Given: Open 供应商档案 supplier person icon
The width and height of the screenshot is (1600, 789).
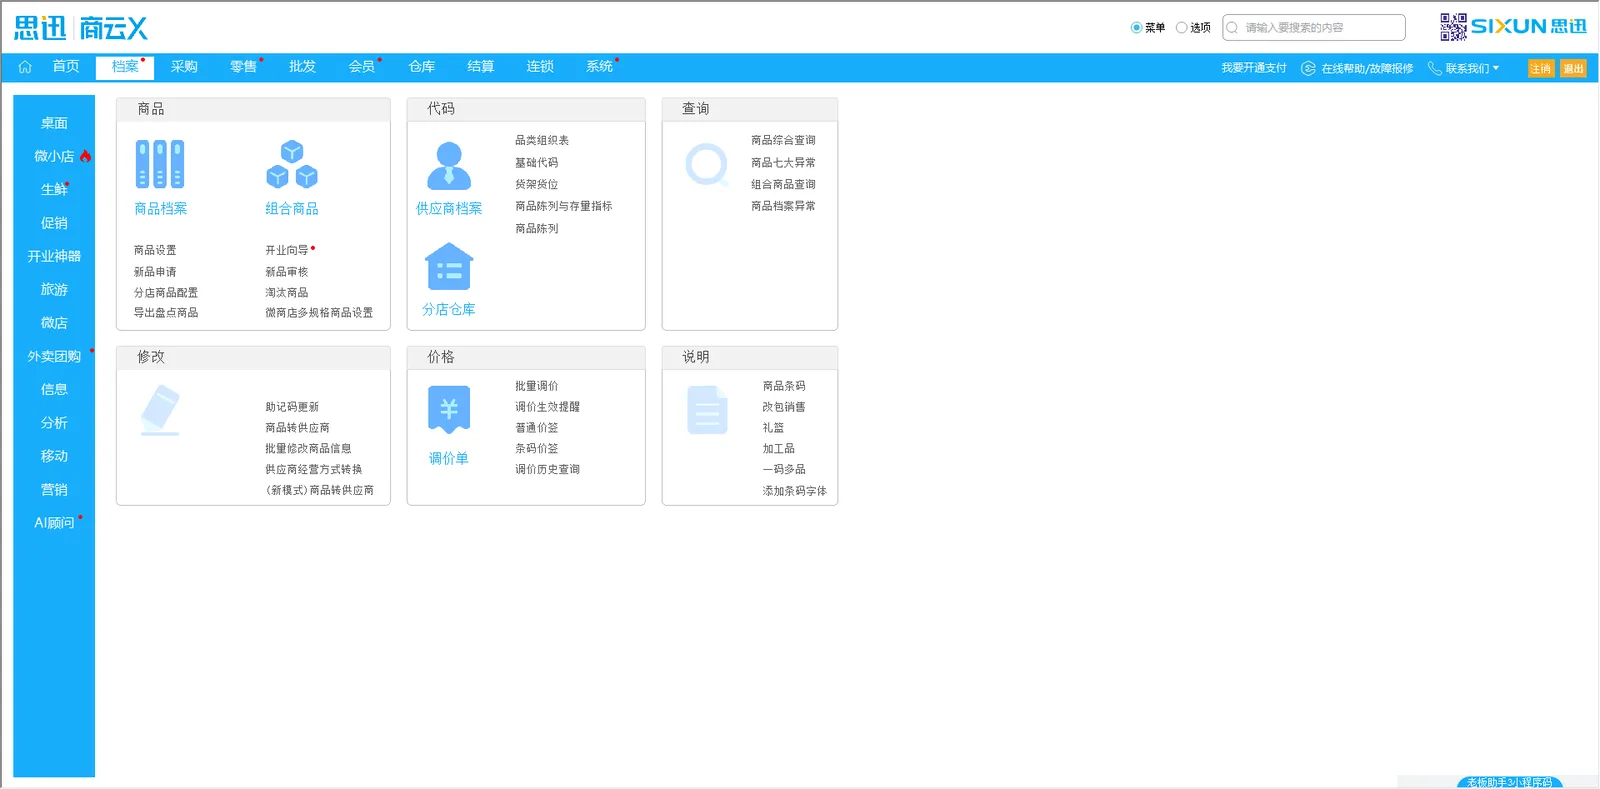Looking at the screenshot, I should tap(449, 165).
